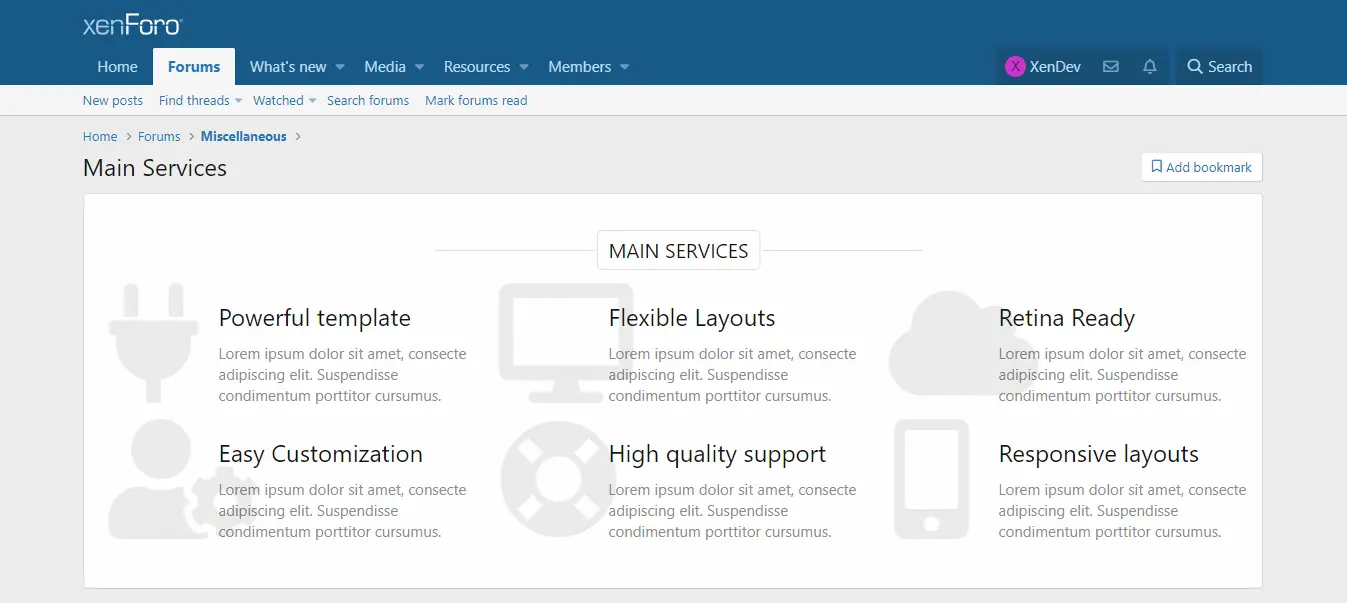Click the Easy Customization heading
This screenshot has height=603, width=1347.
click(x=321, y=454)
